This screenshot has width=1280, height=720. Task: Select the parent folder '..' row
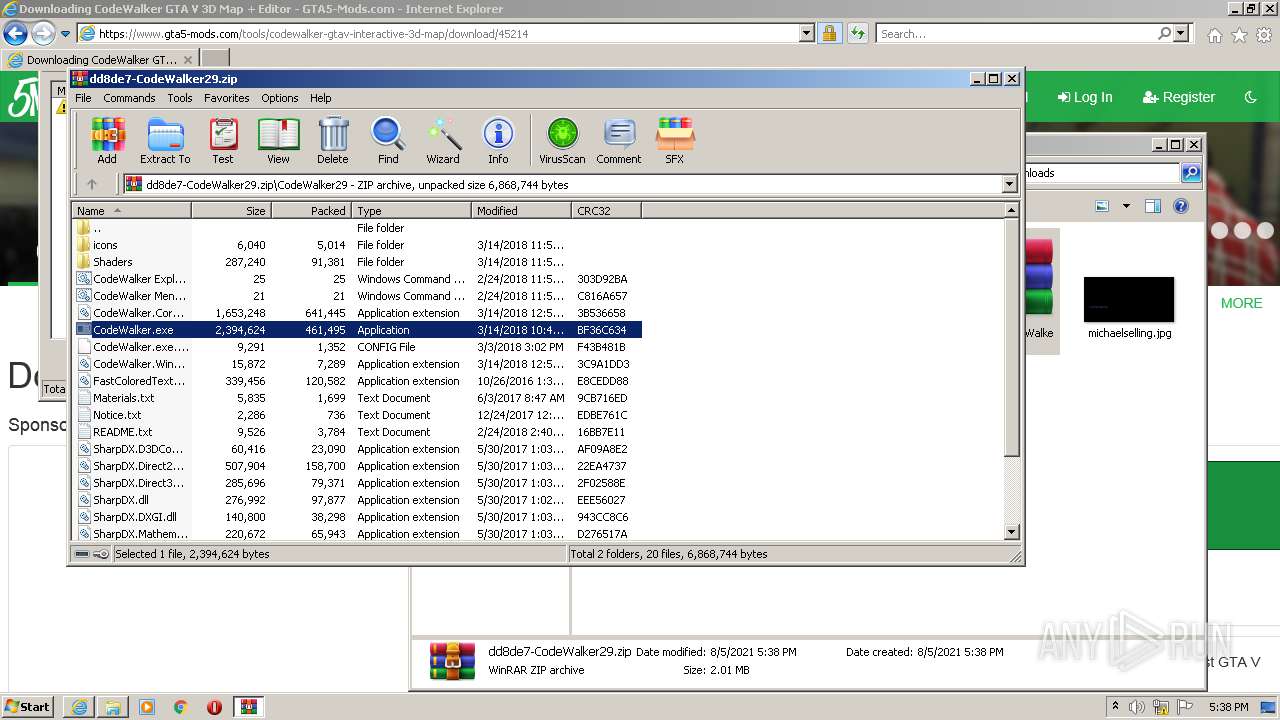click(x=357, y=228)
